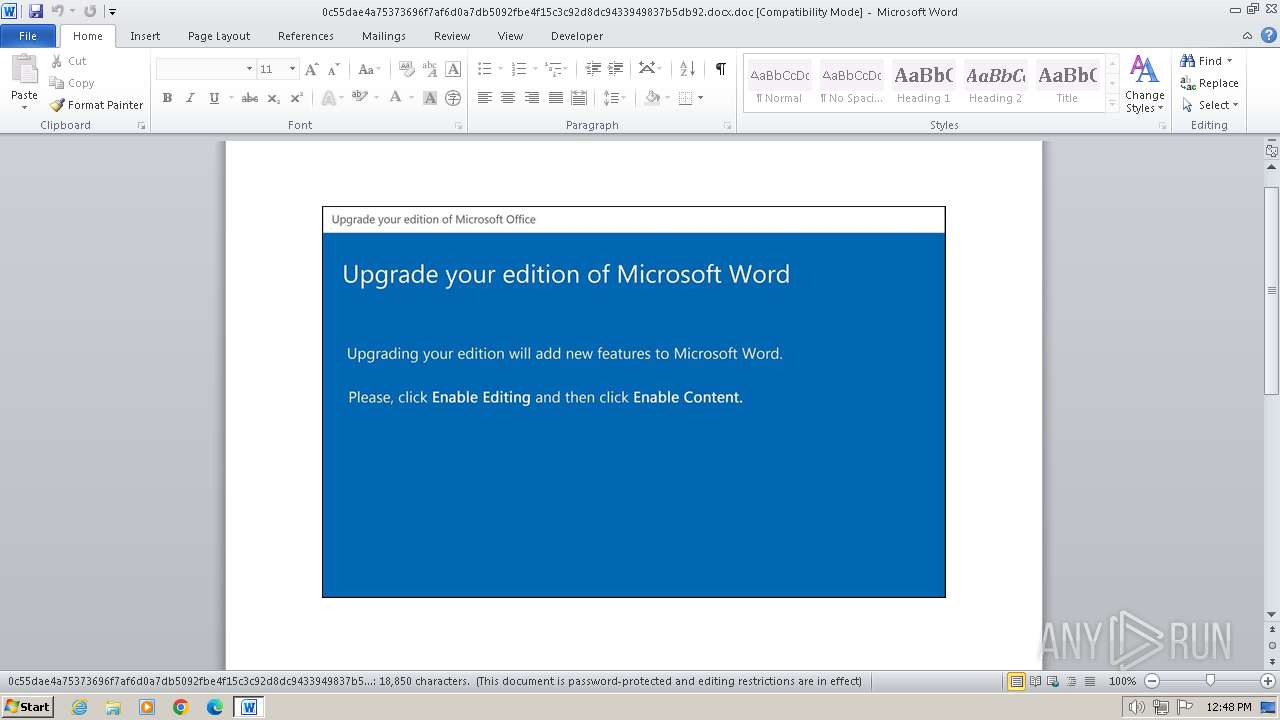This screenshot has width=1280, height=720.
Task: Click the Find binoculars icon
Action: [x=1188, y=61]
